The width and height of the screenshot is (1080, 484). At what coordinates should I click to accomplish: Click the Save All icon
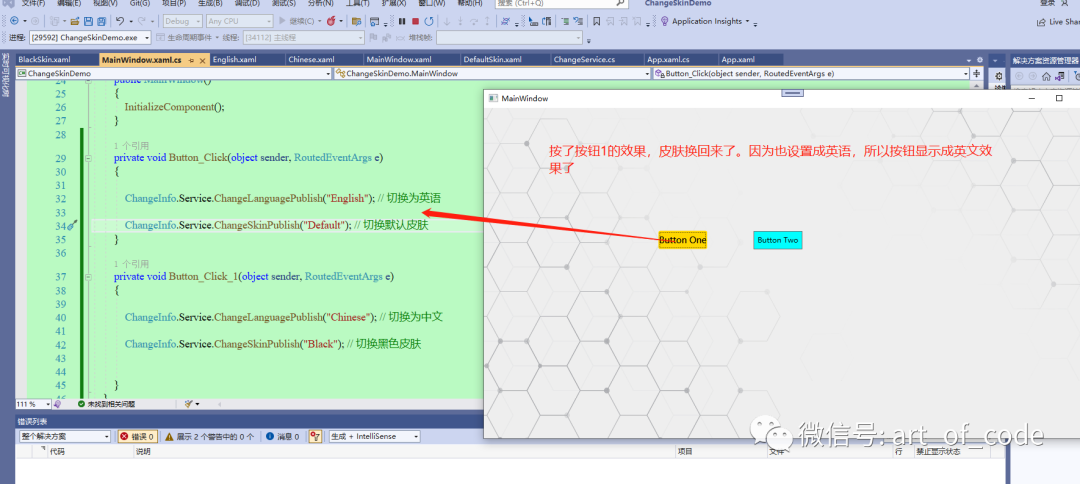[101, 21]
